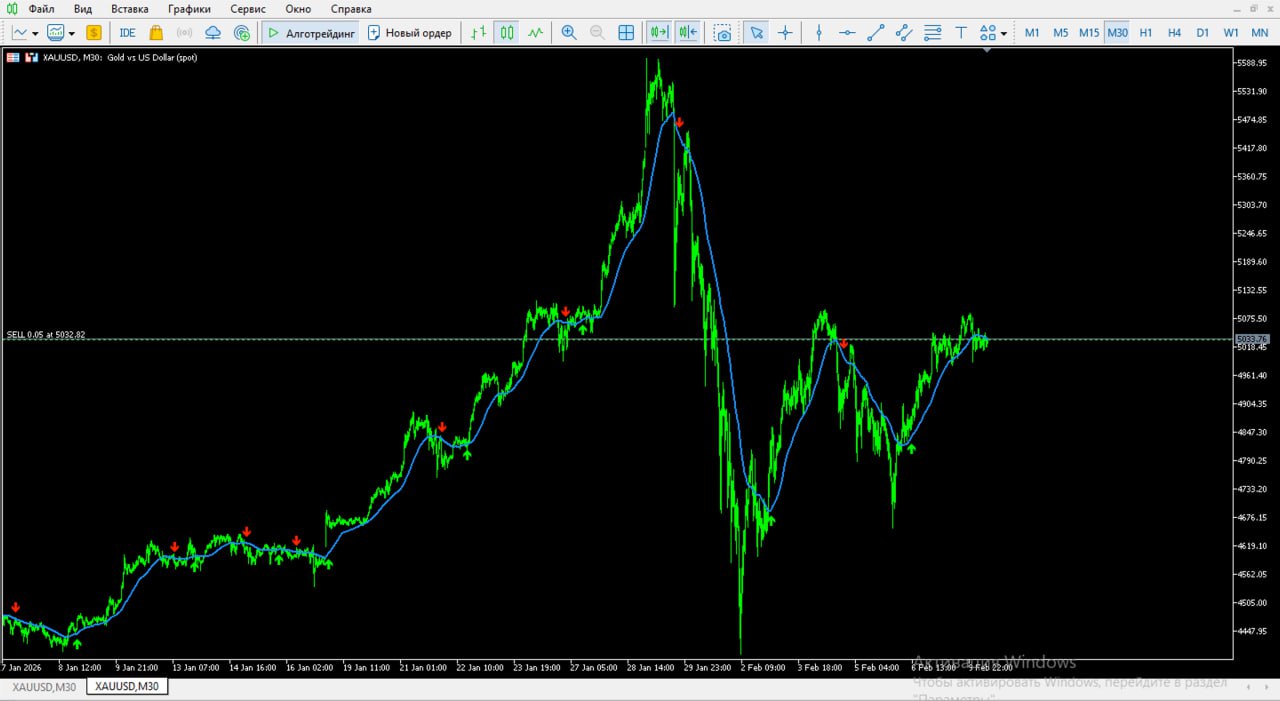Select the Crosshair tool

[785, 32]
